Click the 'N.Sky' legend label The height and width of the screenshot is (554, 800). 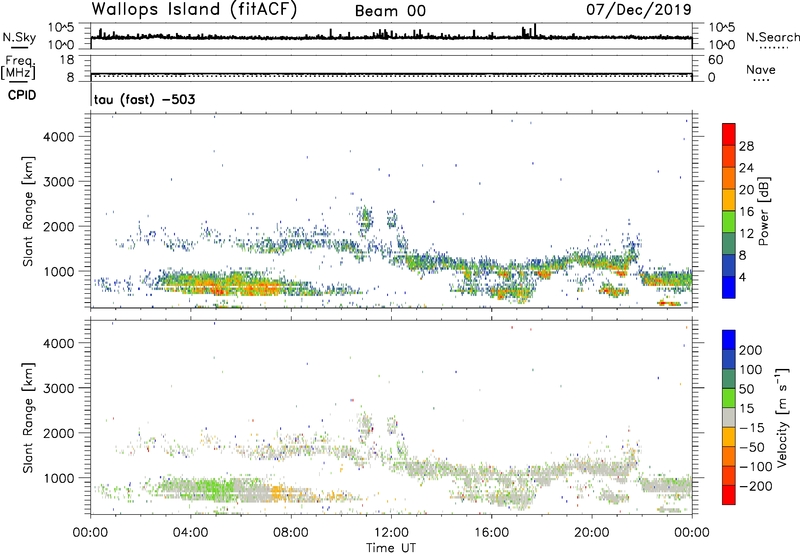pyautogui.click(x=19, y=37)
